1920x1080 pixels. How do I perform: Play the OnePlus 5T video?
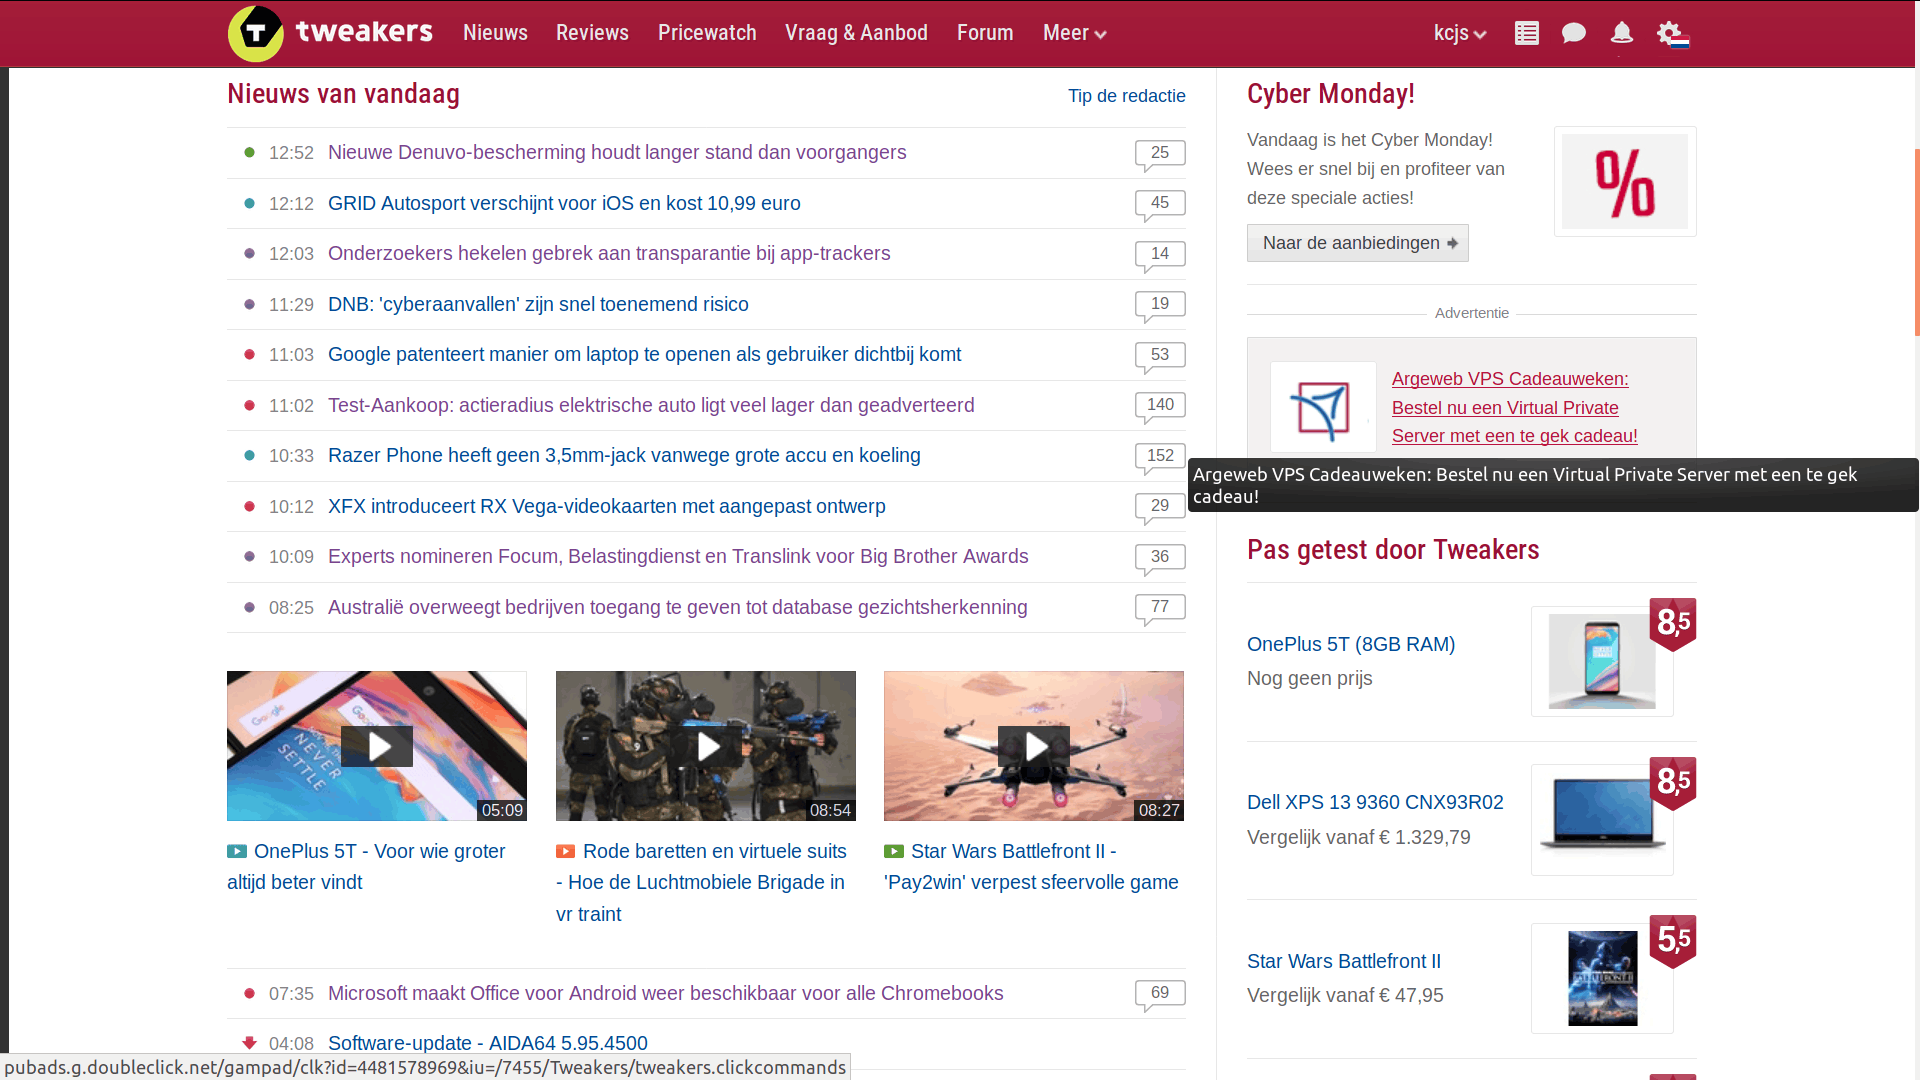[x=377, y=746]
